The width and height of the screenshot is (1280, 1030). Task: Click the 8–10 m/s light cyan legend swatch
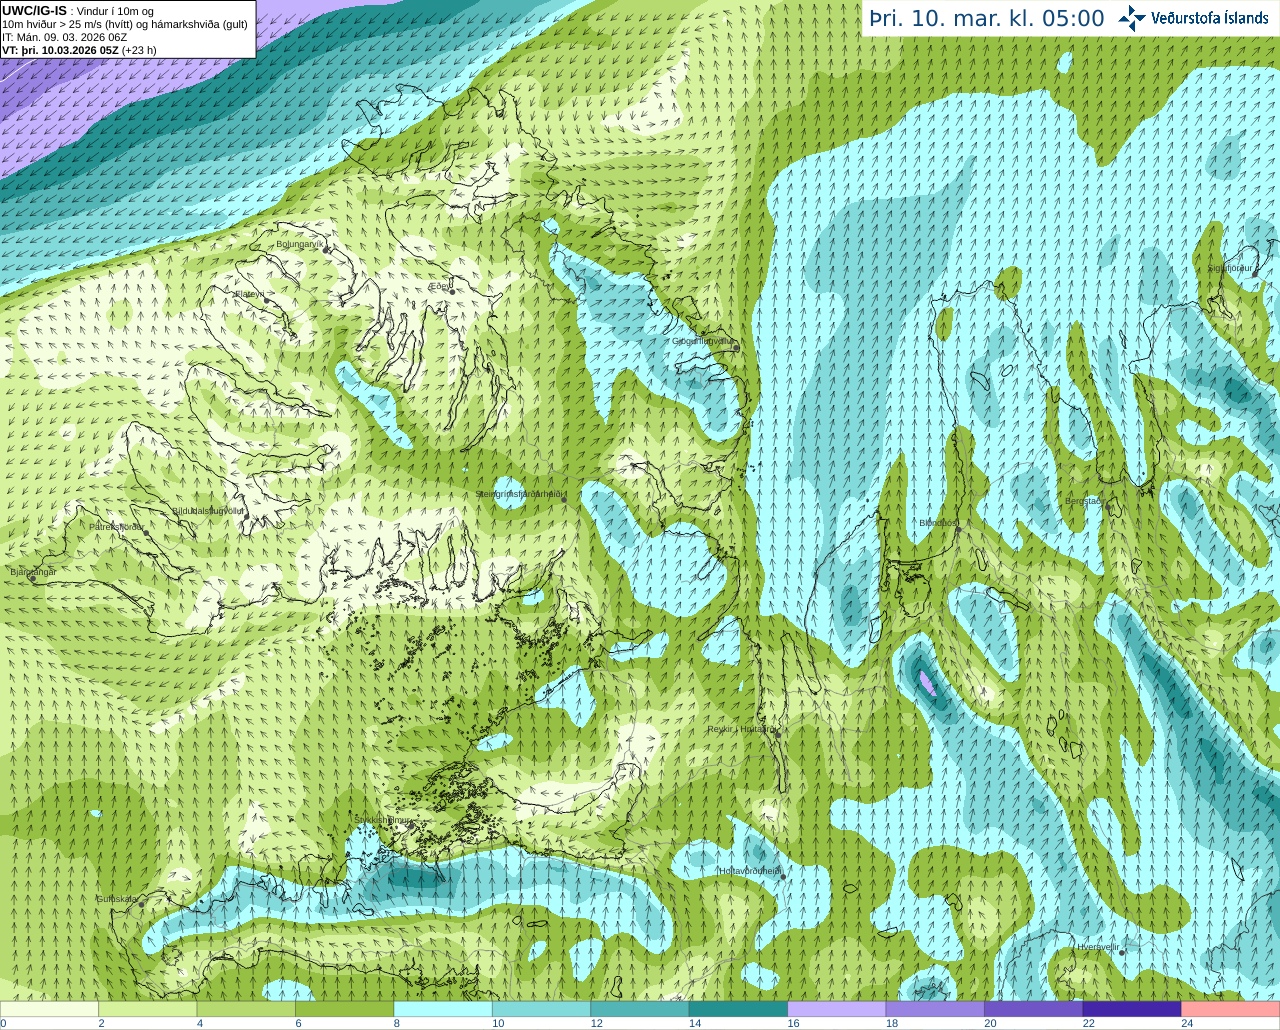443,1009
